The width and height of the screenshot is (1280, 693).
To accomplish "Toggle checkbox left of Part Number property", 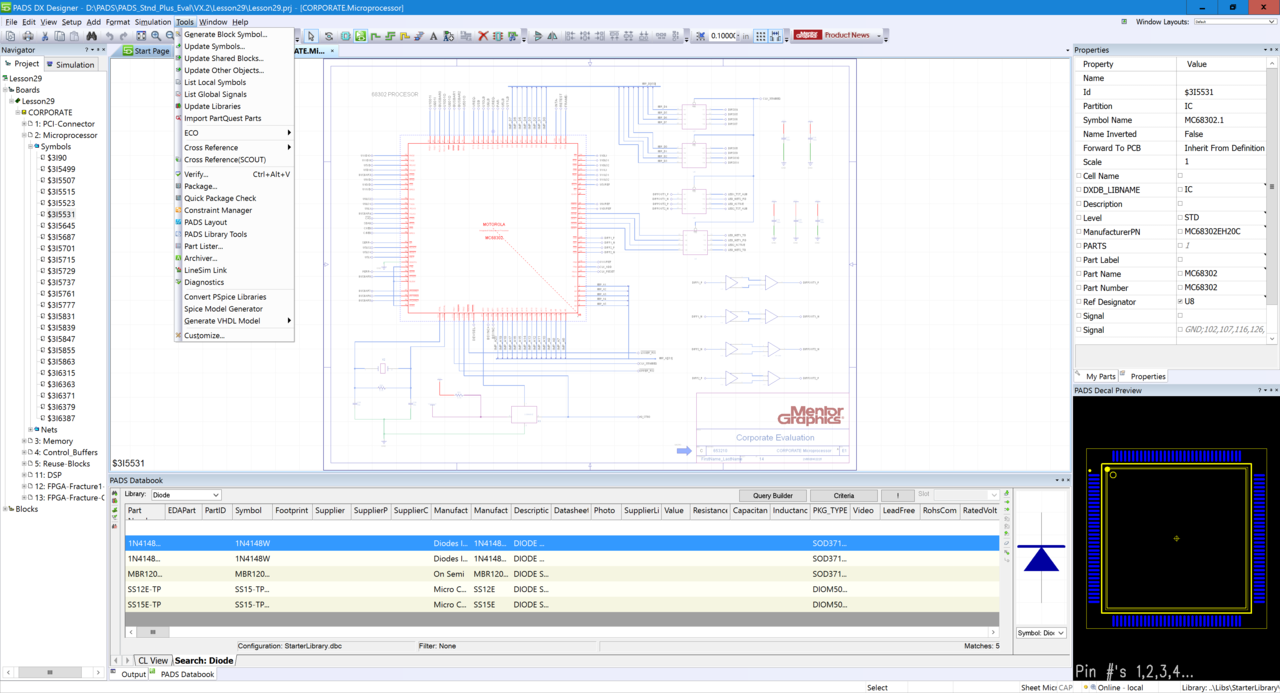I will (1078, 287).
